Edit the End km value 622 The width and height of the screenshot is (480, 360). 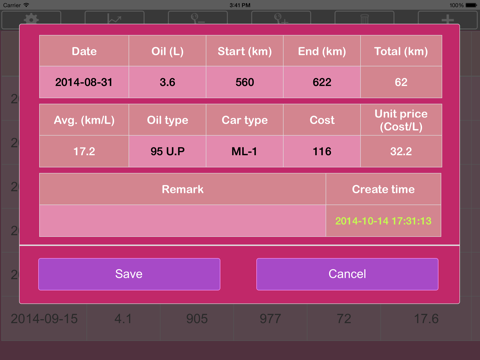tap(322, 82)
